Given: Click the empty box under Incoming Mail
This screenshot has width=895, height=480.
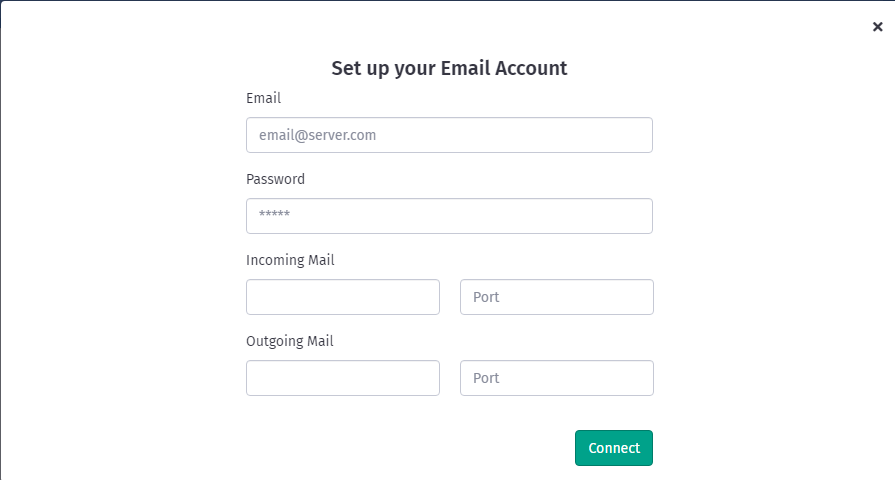Looking at the screenshot, I should (x=343, y=297).
